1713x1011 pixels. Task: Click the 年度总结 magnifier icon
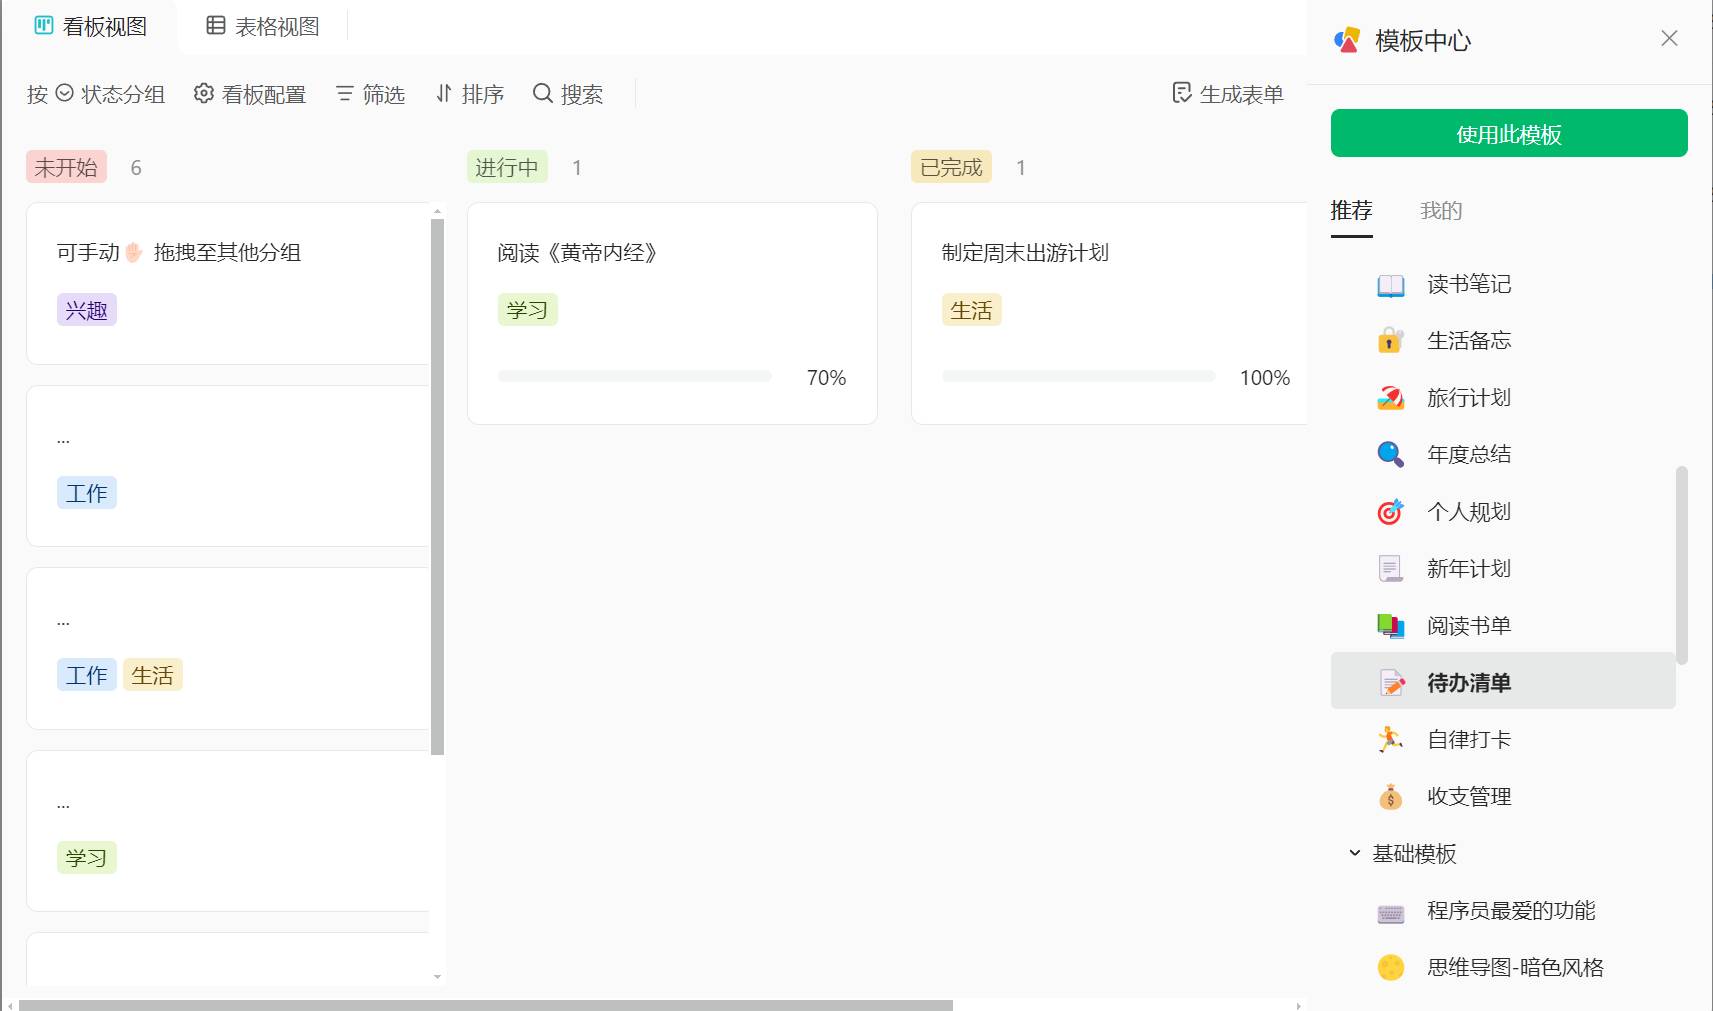(1391, 455)
